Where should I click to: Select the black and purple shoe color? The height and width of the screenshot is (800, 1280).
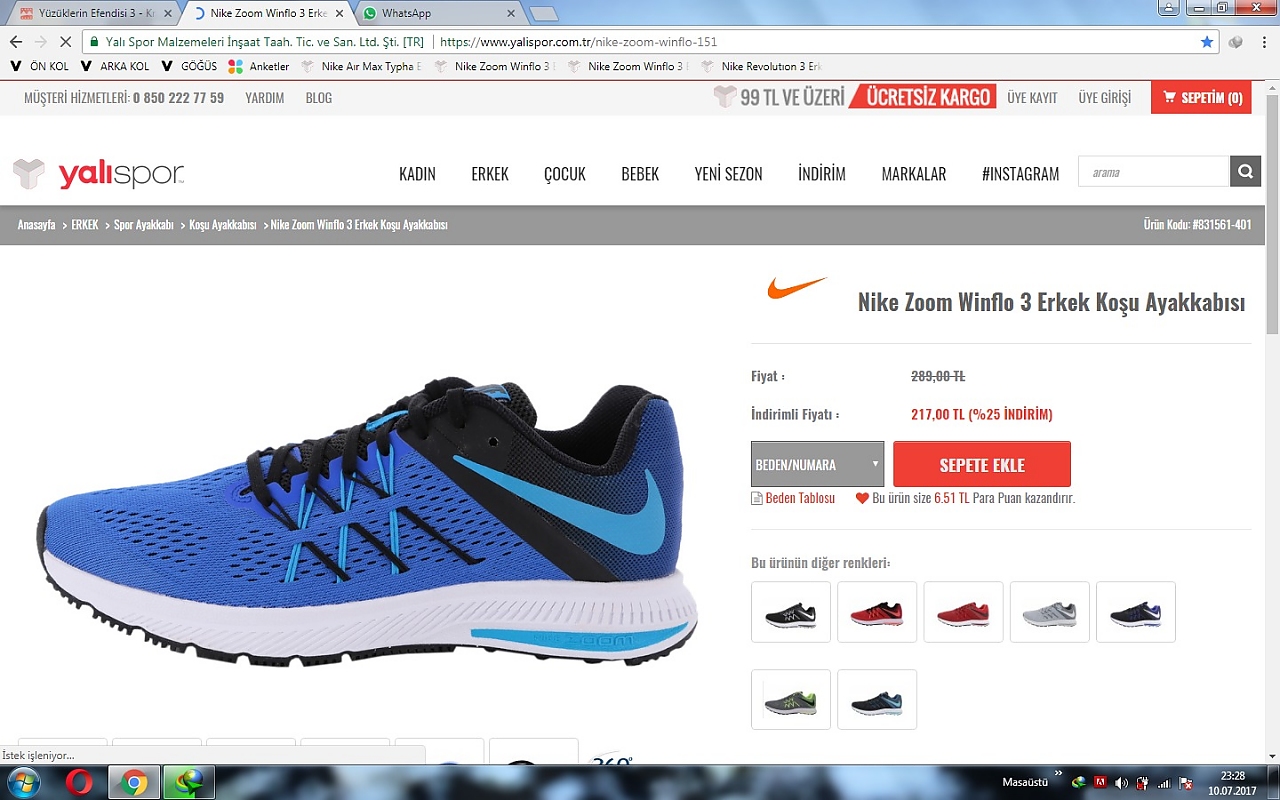[1136, 612]
